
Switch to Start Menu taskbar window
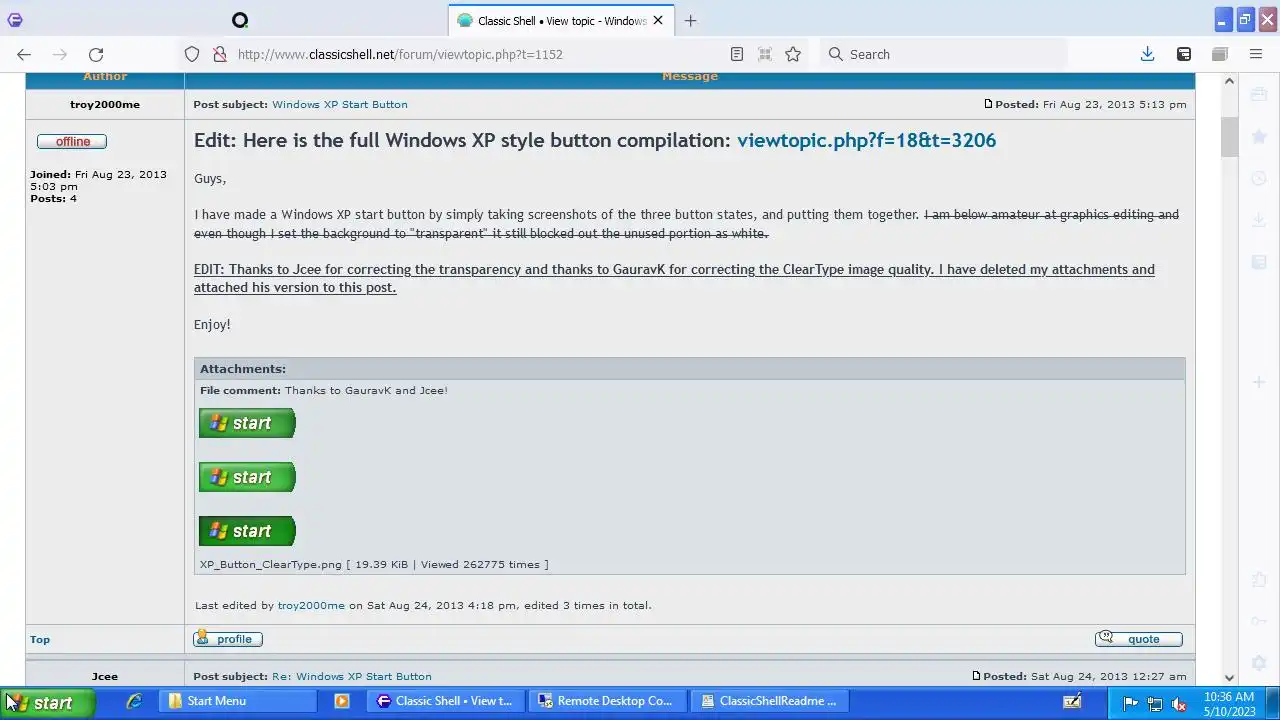(x=239, y=701)
